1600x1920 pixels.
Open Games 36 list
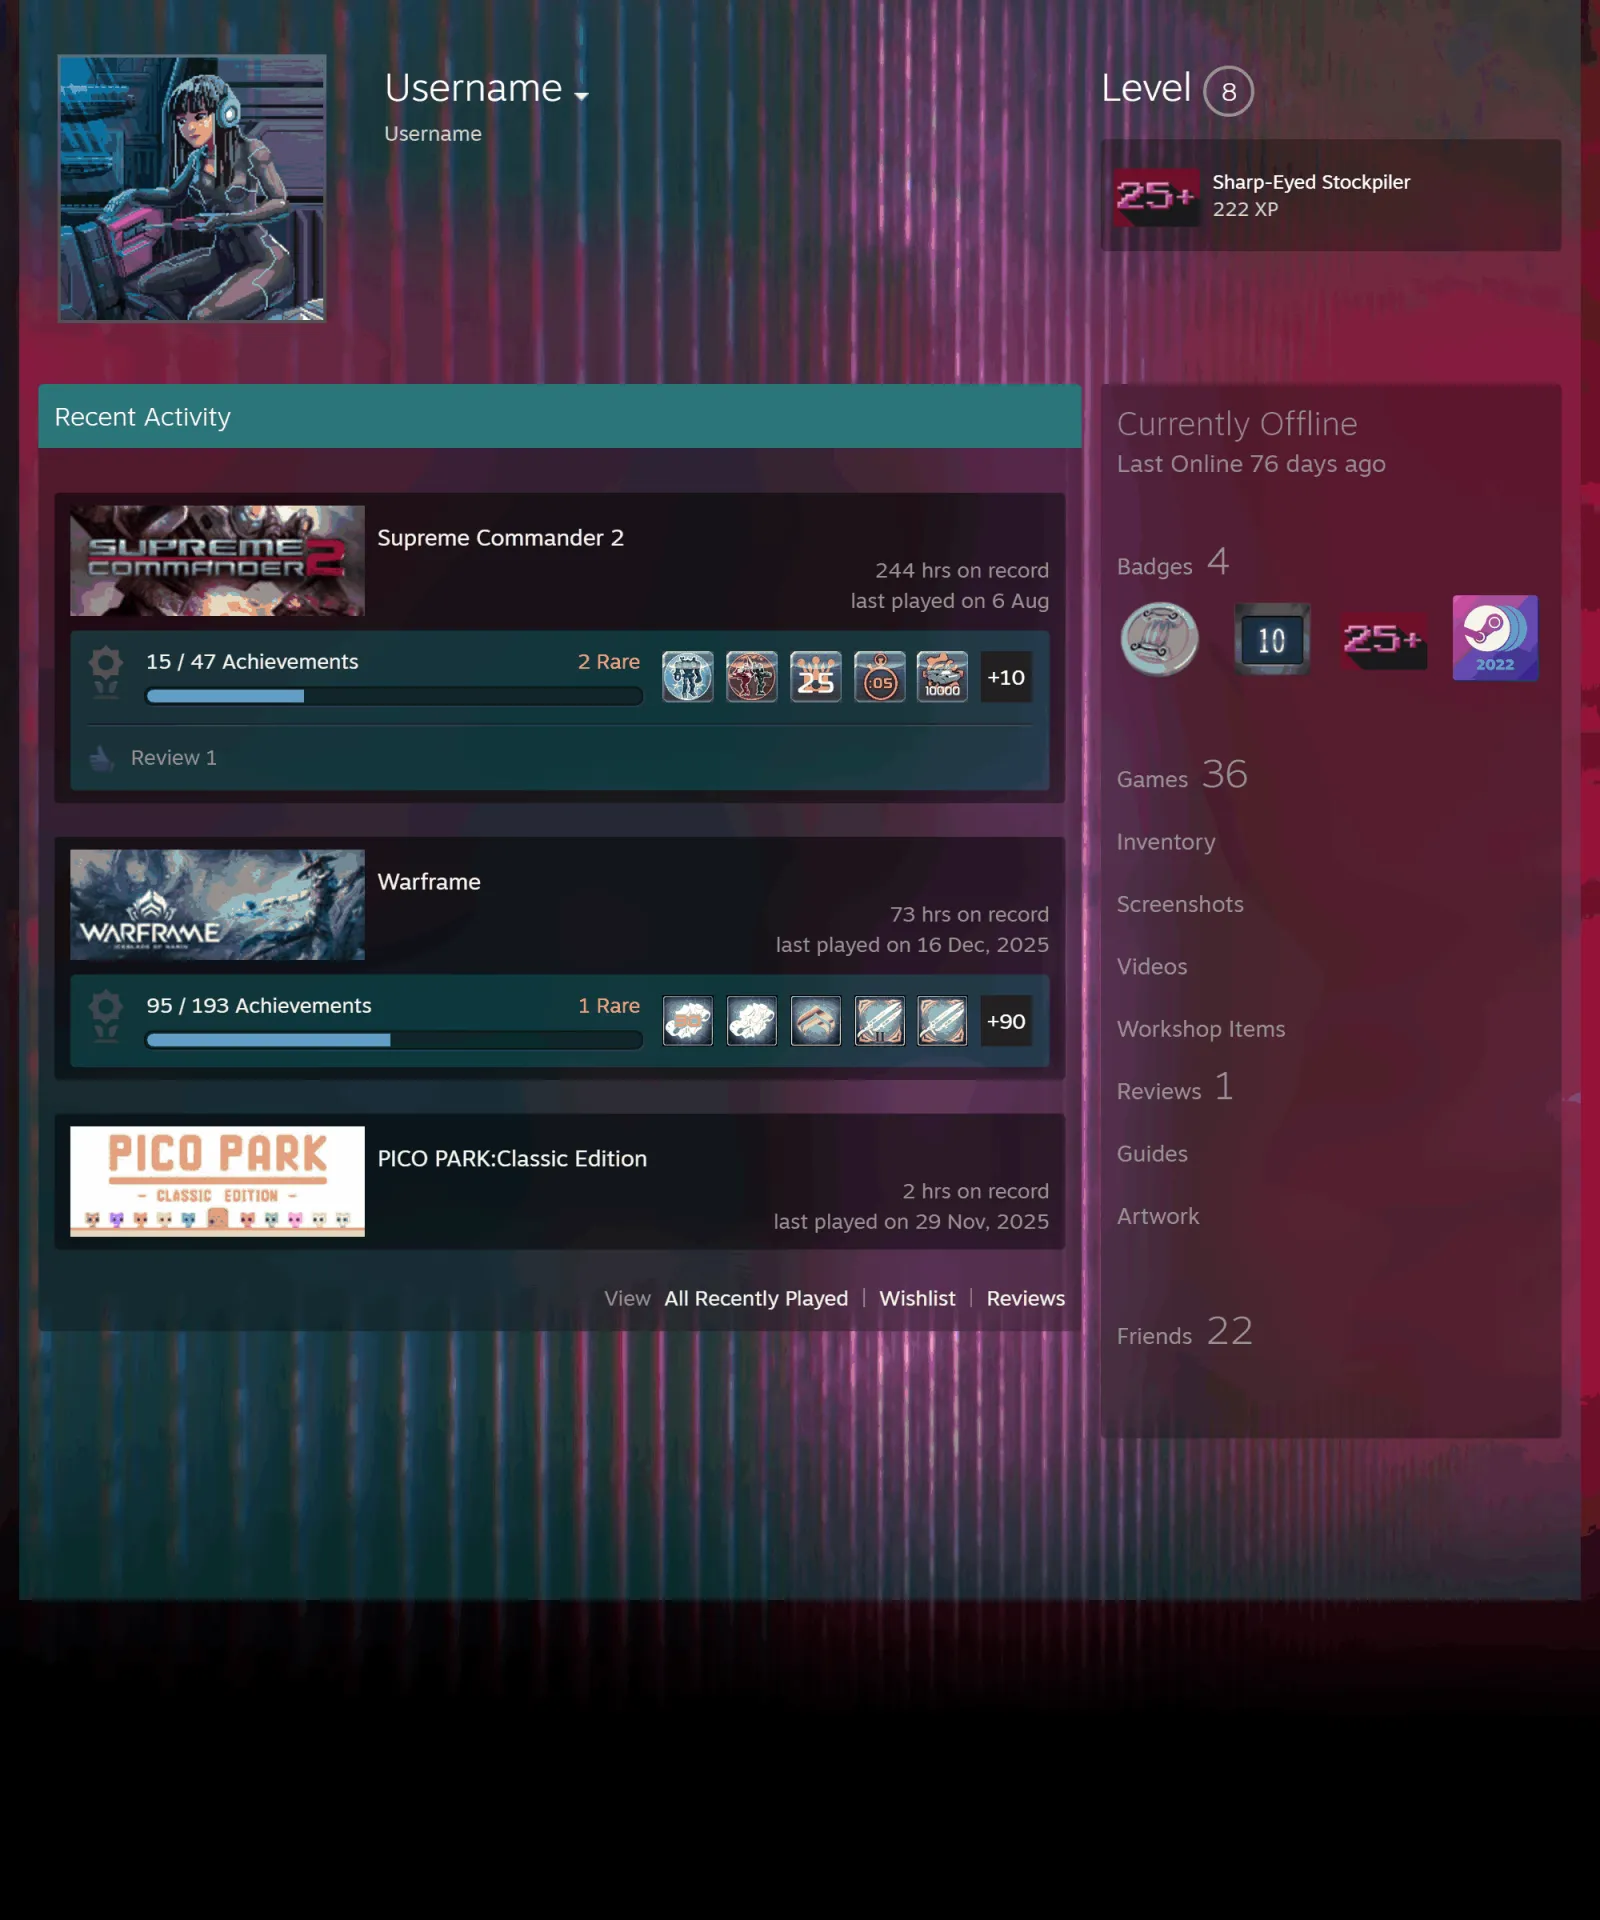tap(1182, 775)
